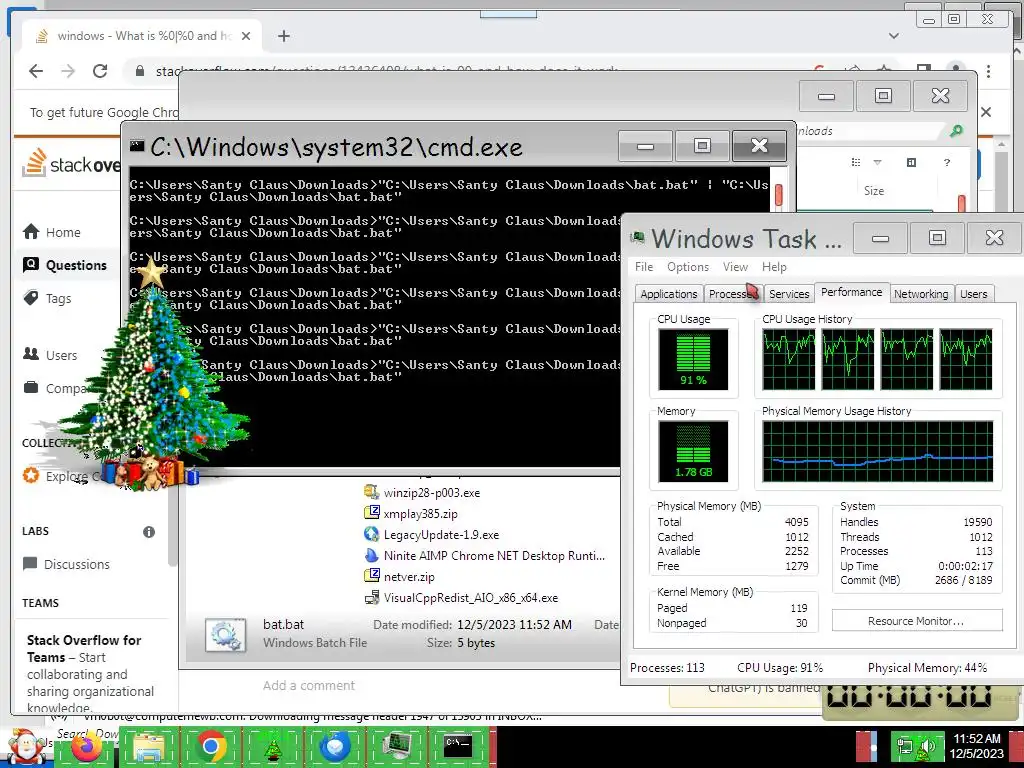This screenshot has height=768, width=1024.
Task: Open the File Explorer taskbar icon
Action: pos(148,748)
